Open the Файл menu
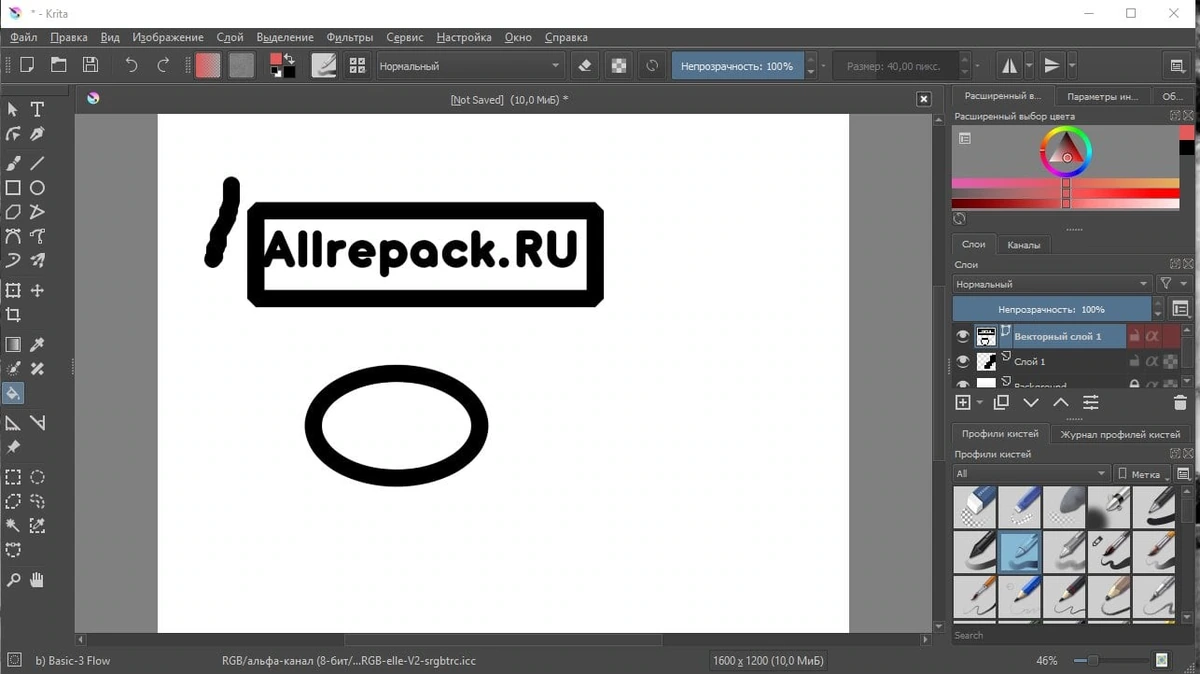Screen dimensions: 1200x674 [24, 37]
